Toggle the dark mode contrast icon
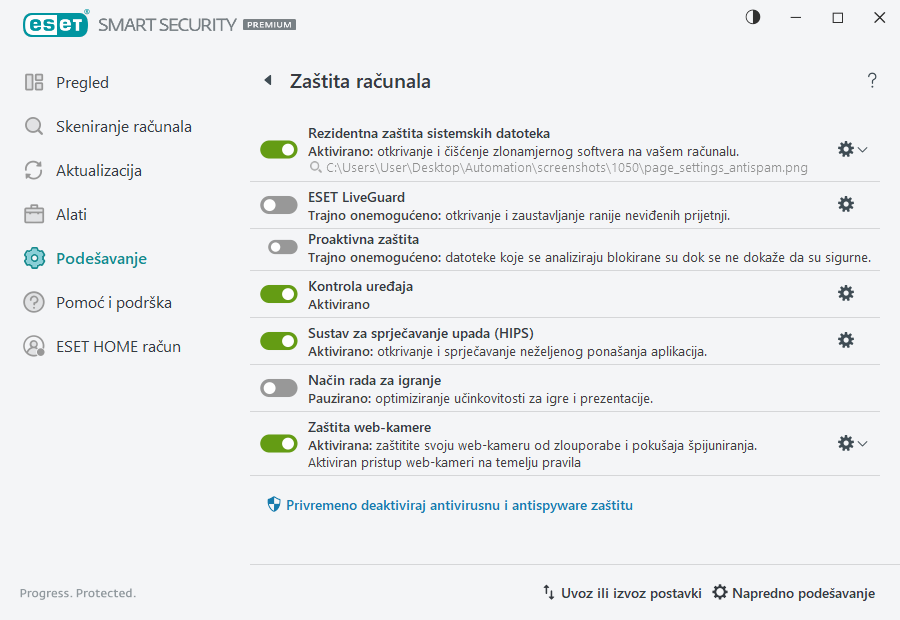This screenshot has width=900, height=620. 751,16
